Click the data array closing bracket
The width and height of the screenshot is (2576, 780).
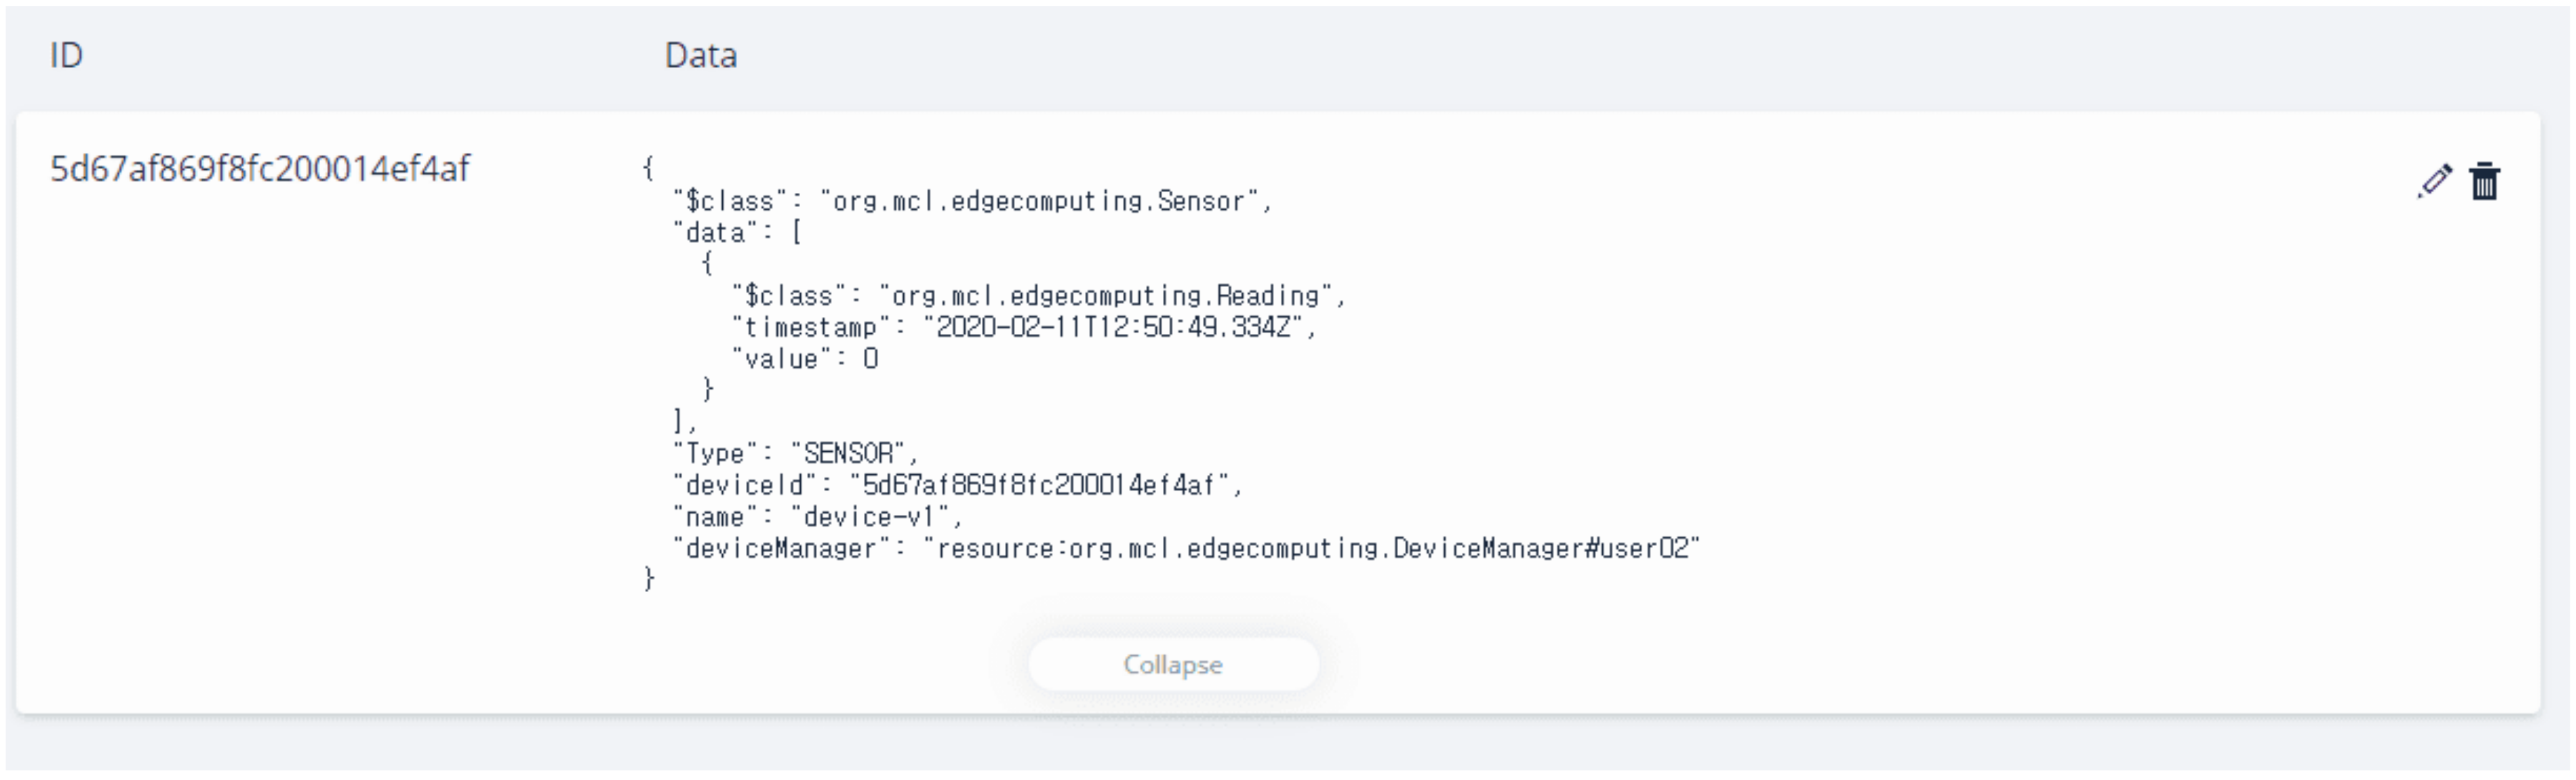681,421
